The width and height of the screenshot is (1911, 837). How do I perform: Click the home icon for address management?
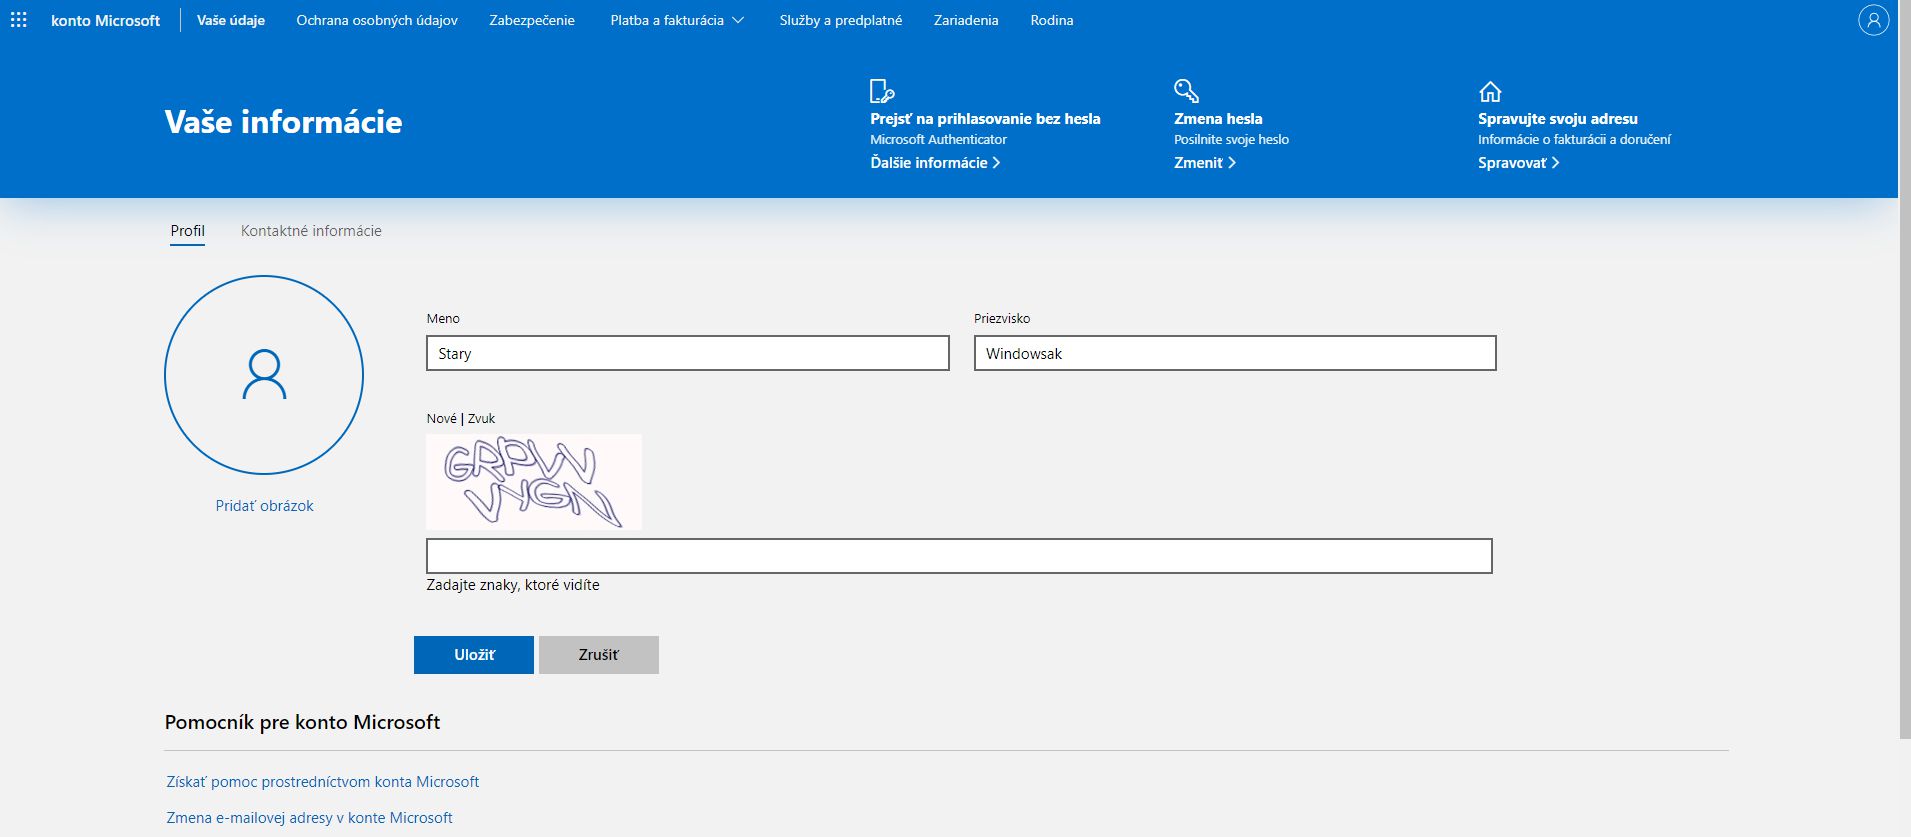(x=1490, y=92)
